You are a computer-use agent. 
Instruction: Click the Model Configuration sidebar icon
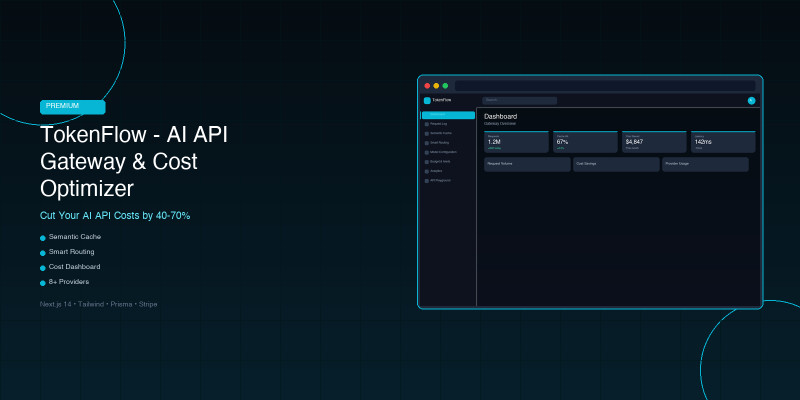pos(427,152)
